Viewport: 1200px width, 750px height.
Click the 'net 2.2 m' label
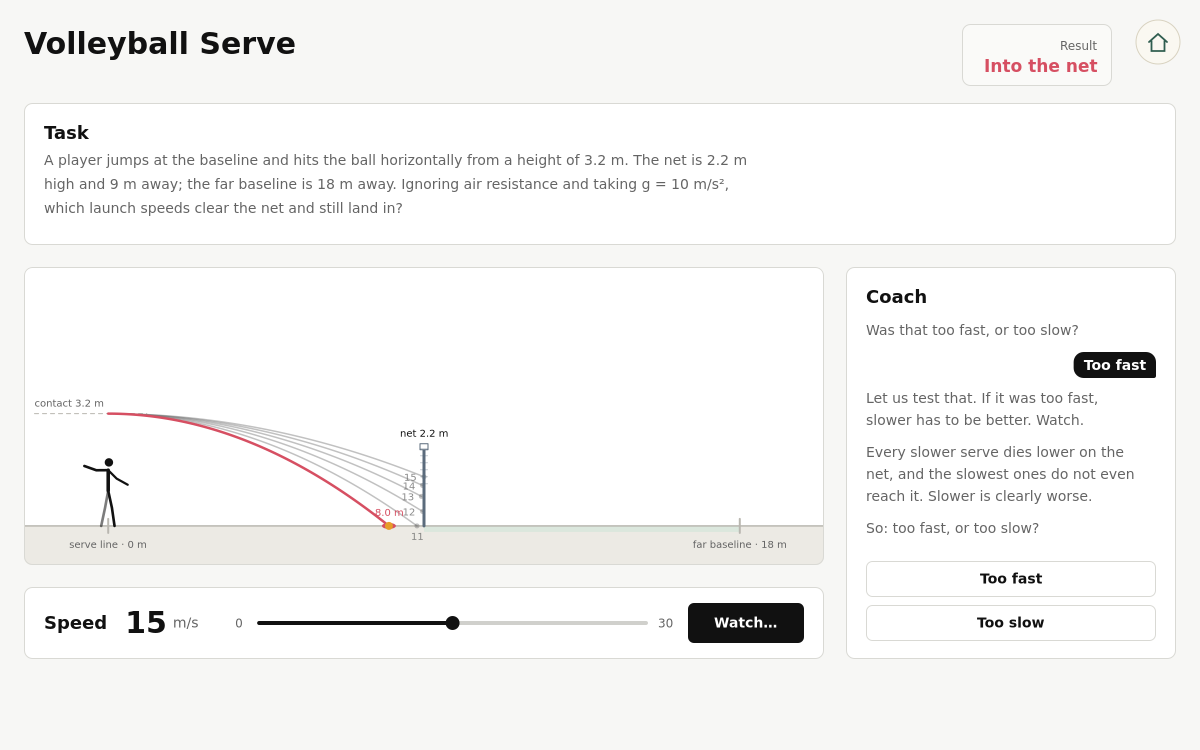[x=424, y=433]
